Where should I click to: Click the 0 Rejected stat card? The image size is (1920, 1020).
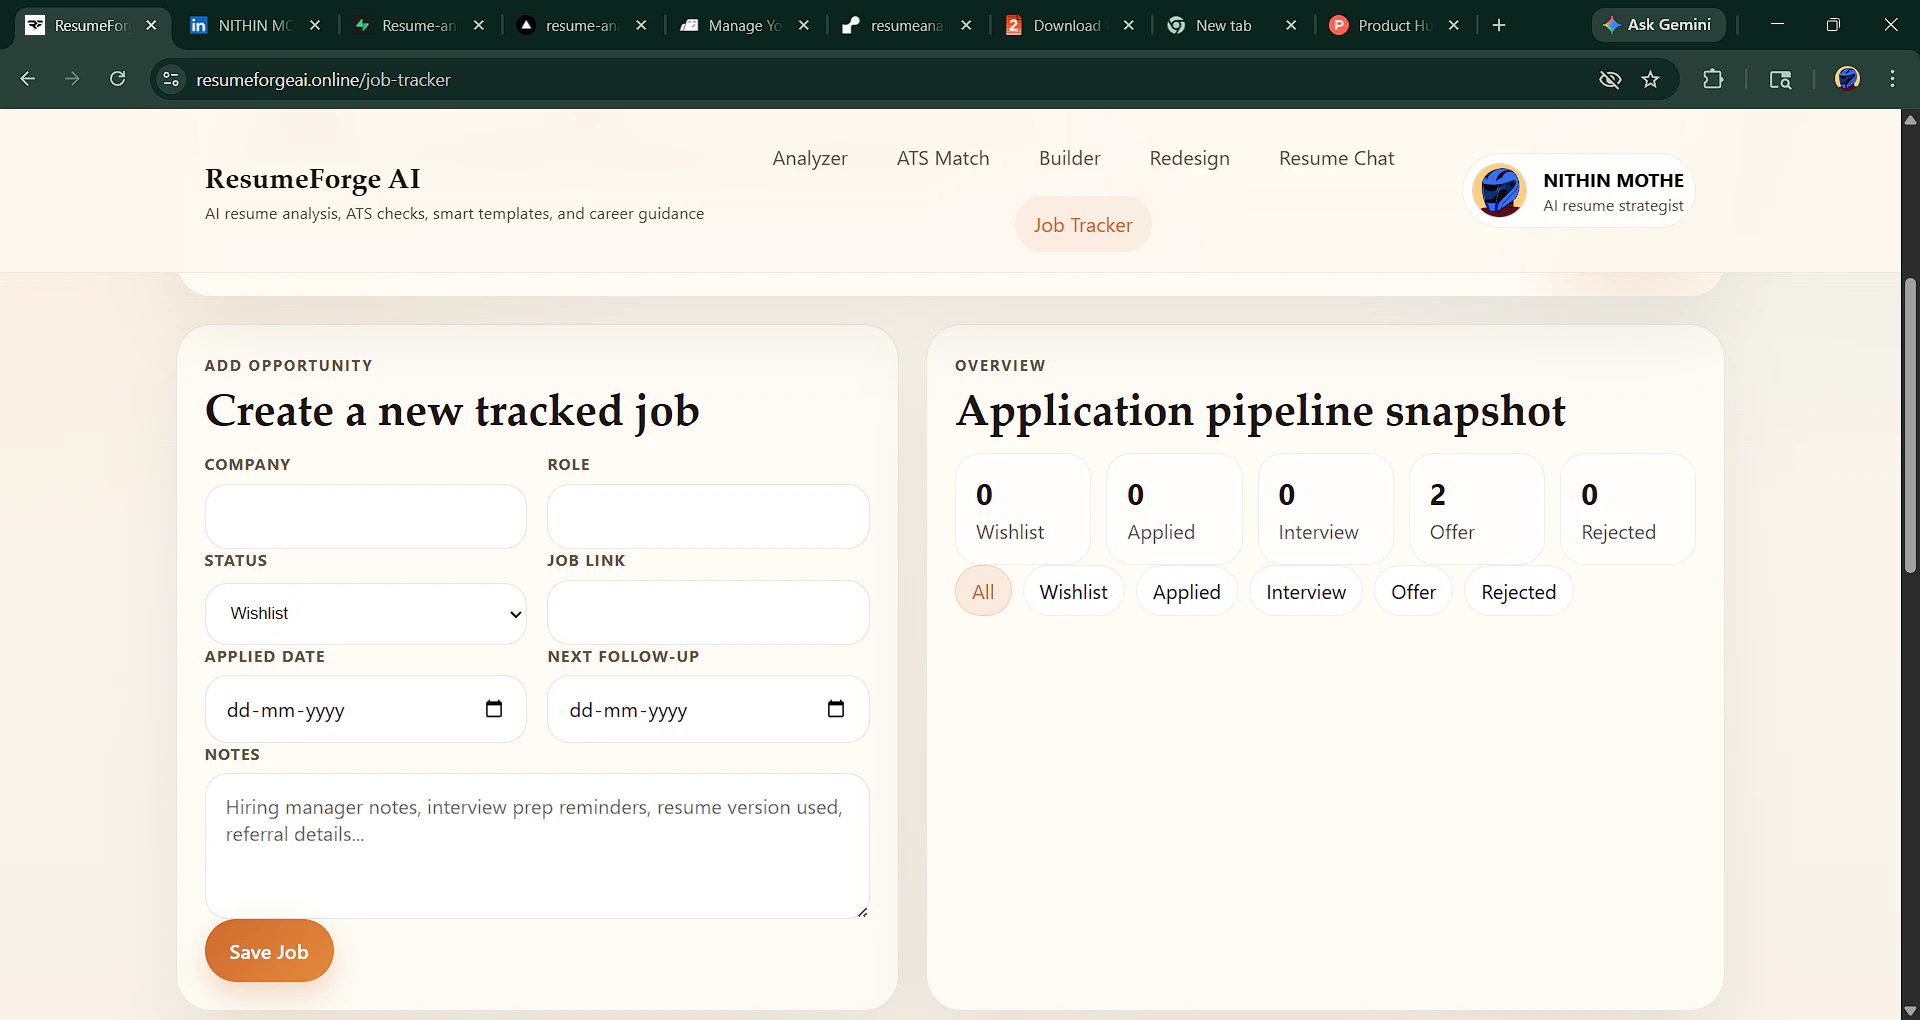click(1627, 509)
